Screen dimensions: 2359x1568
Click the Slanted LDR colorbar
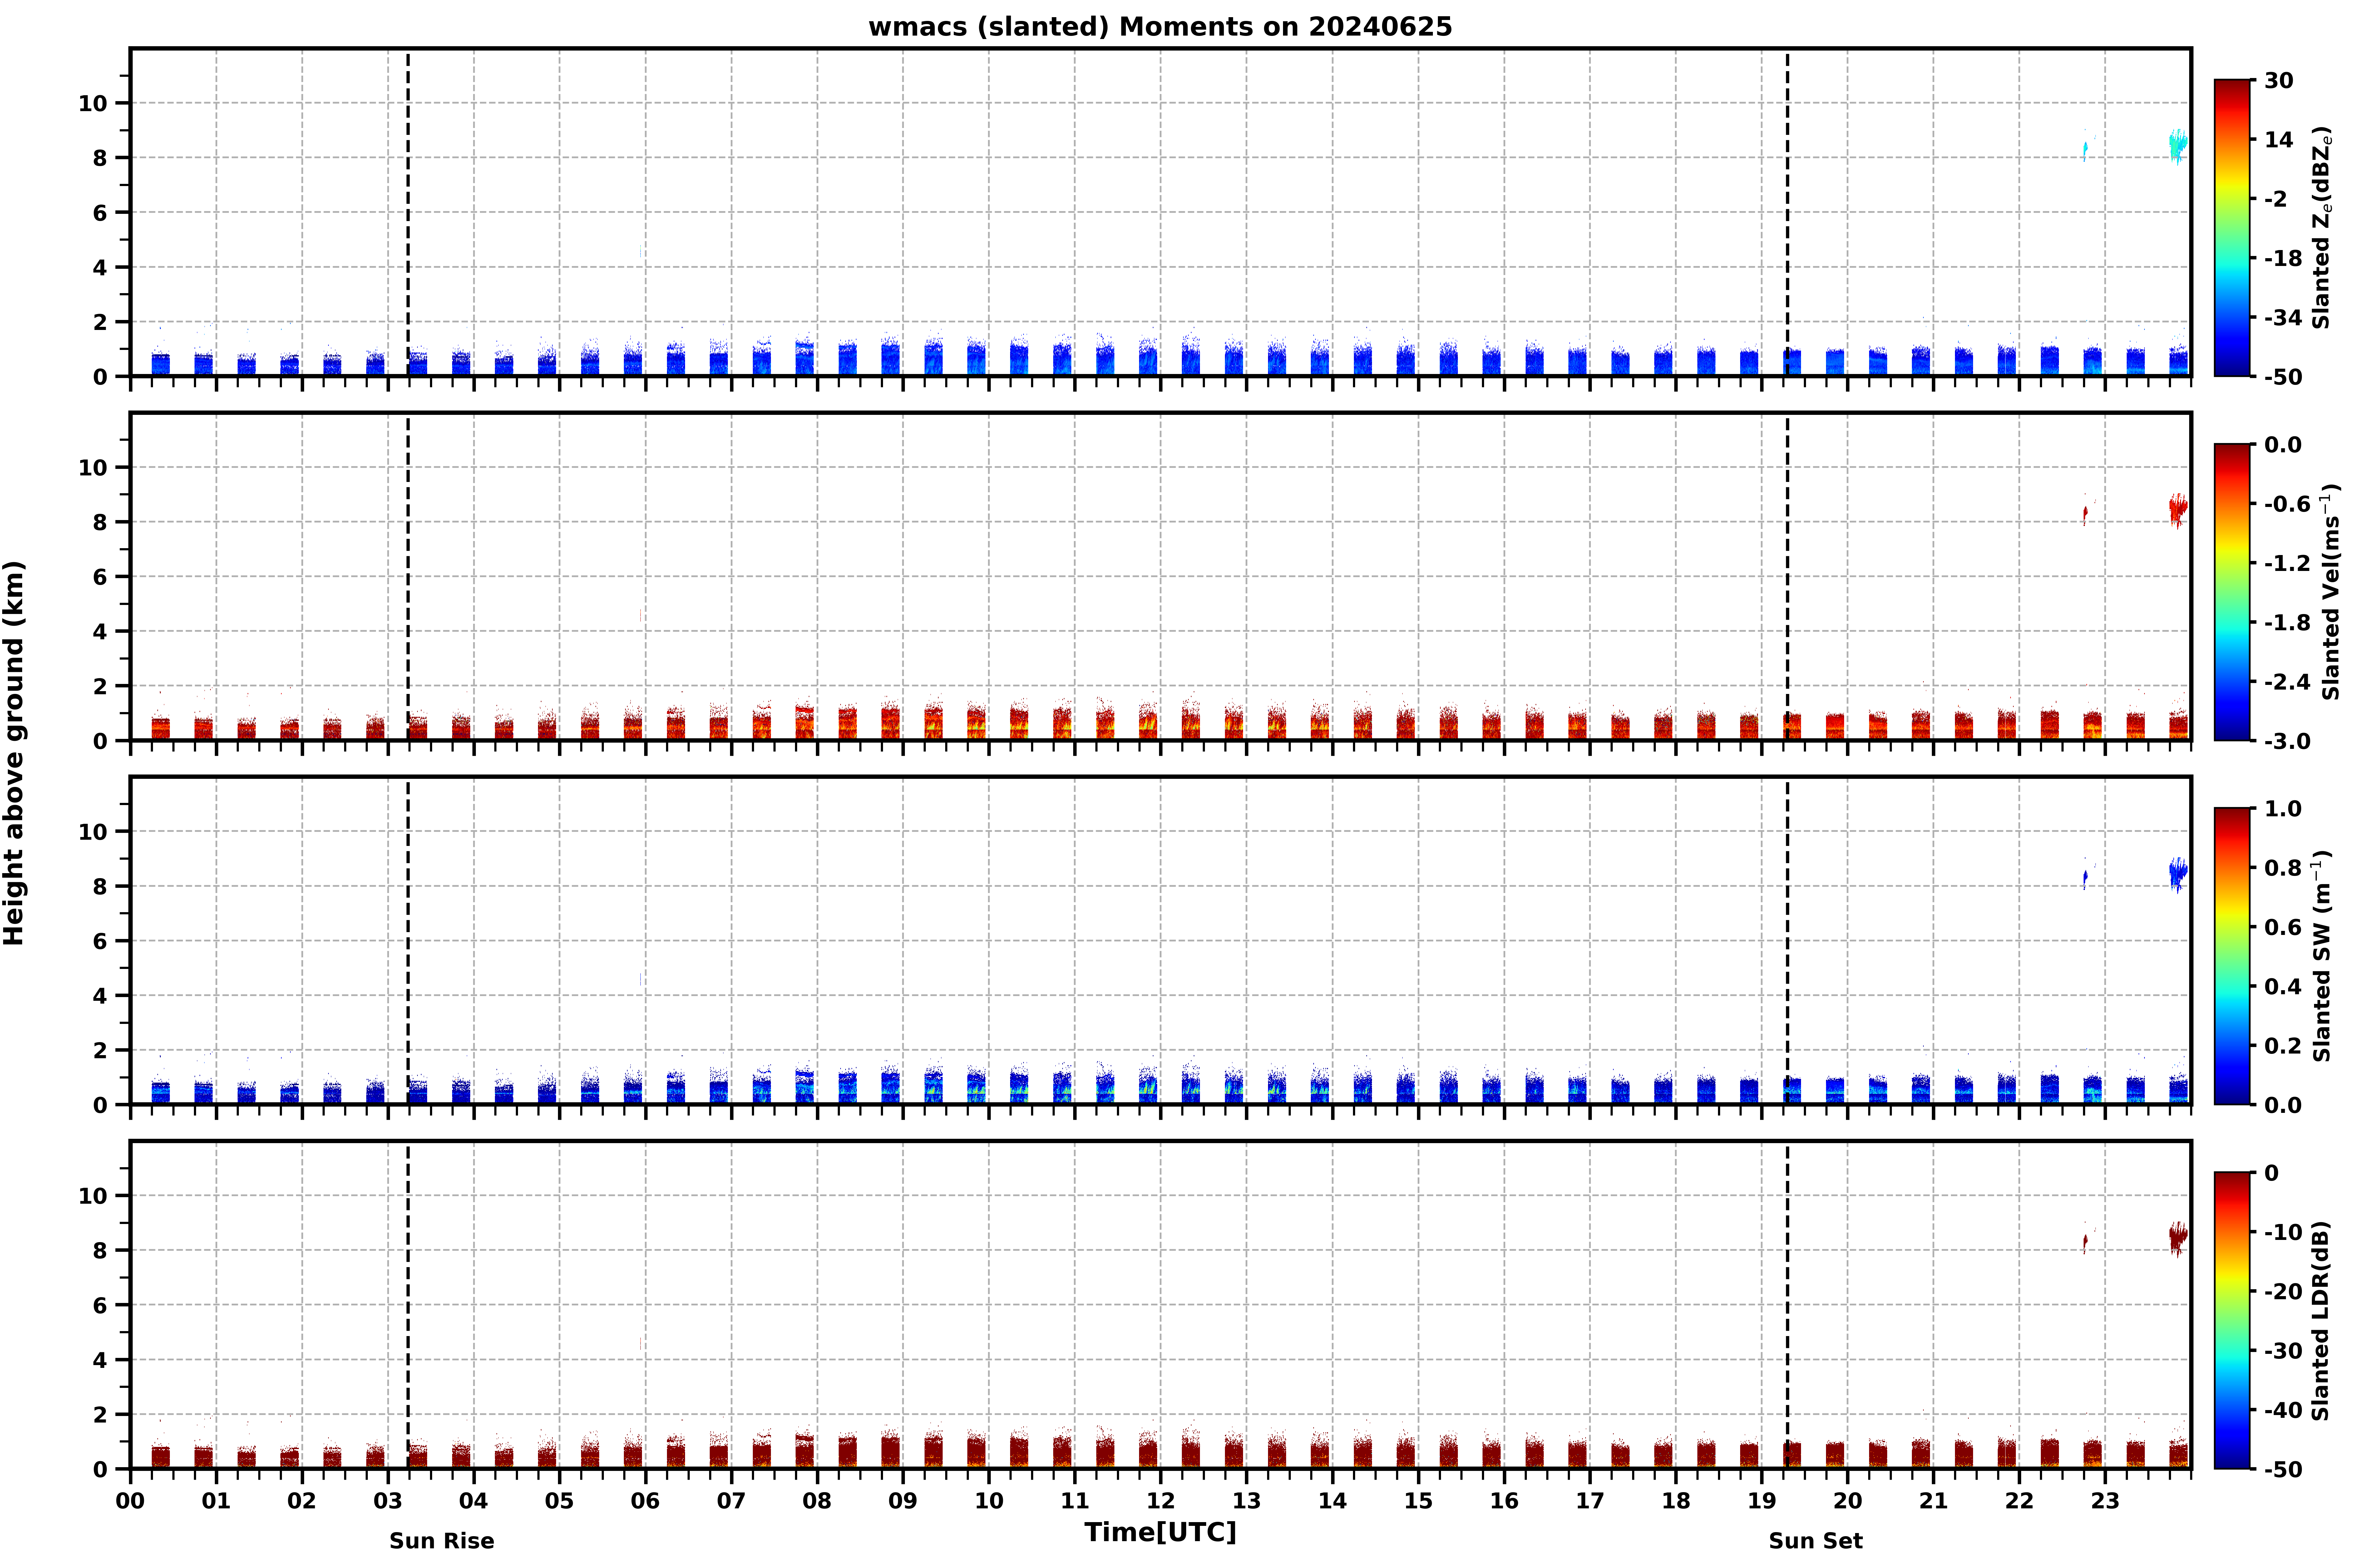(2232, 1320)
